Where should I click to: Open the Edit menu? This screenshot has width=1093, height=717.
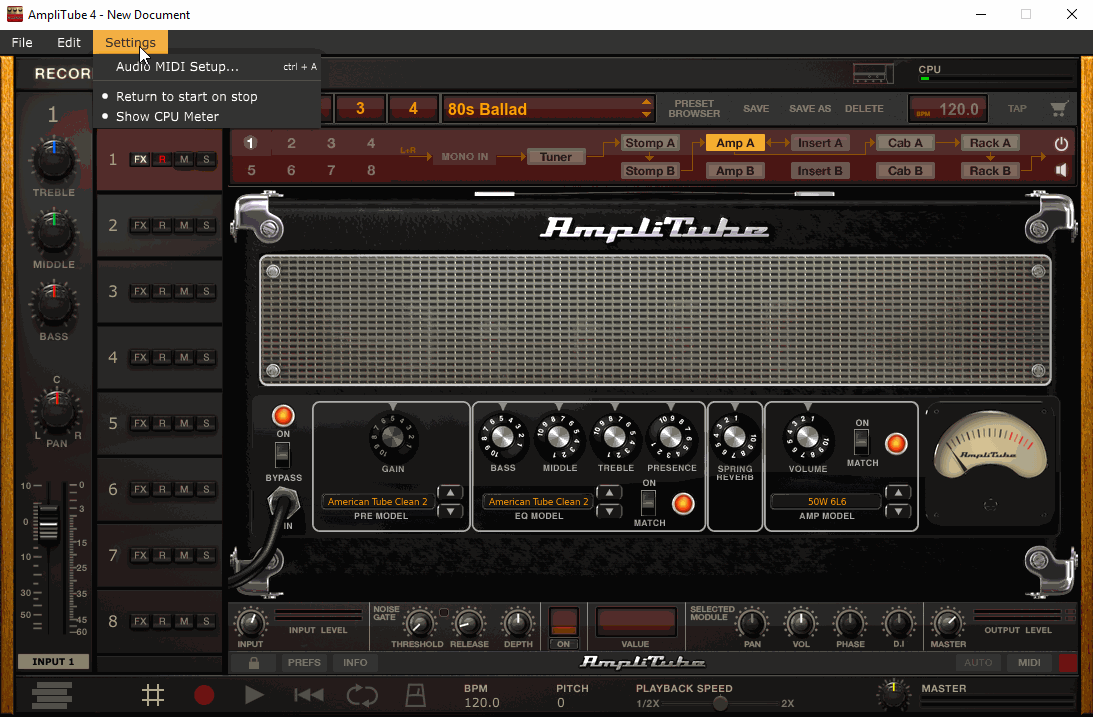(x=69, y=42)
